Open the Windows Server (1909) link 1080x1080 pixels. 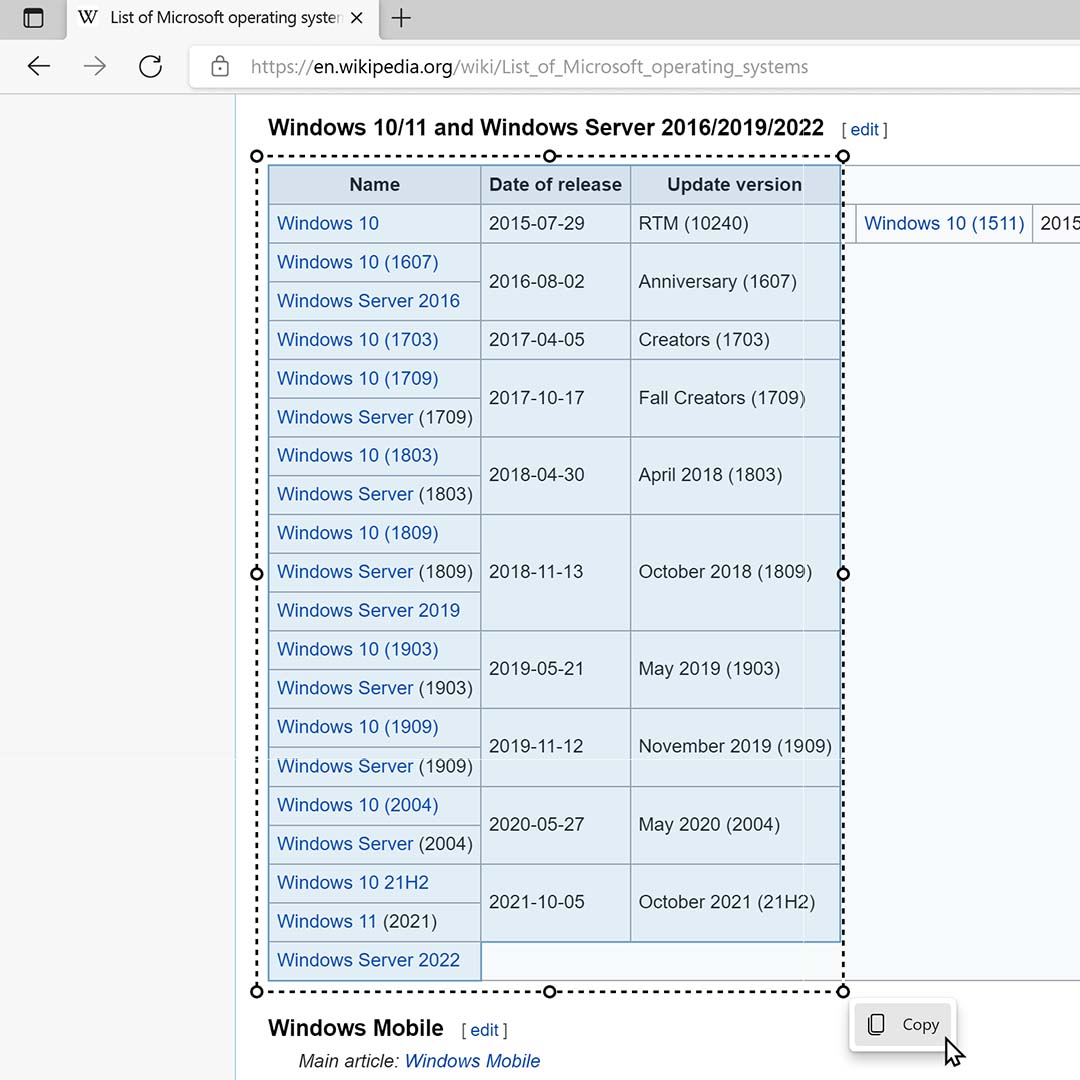click(345, 766)
